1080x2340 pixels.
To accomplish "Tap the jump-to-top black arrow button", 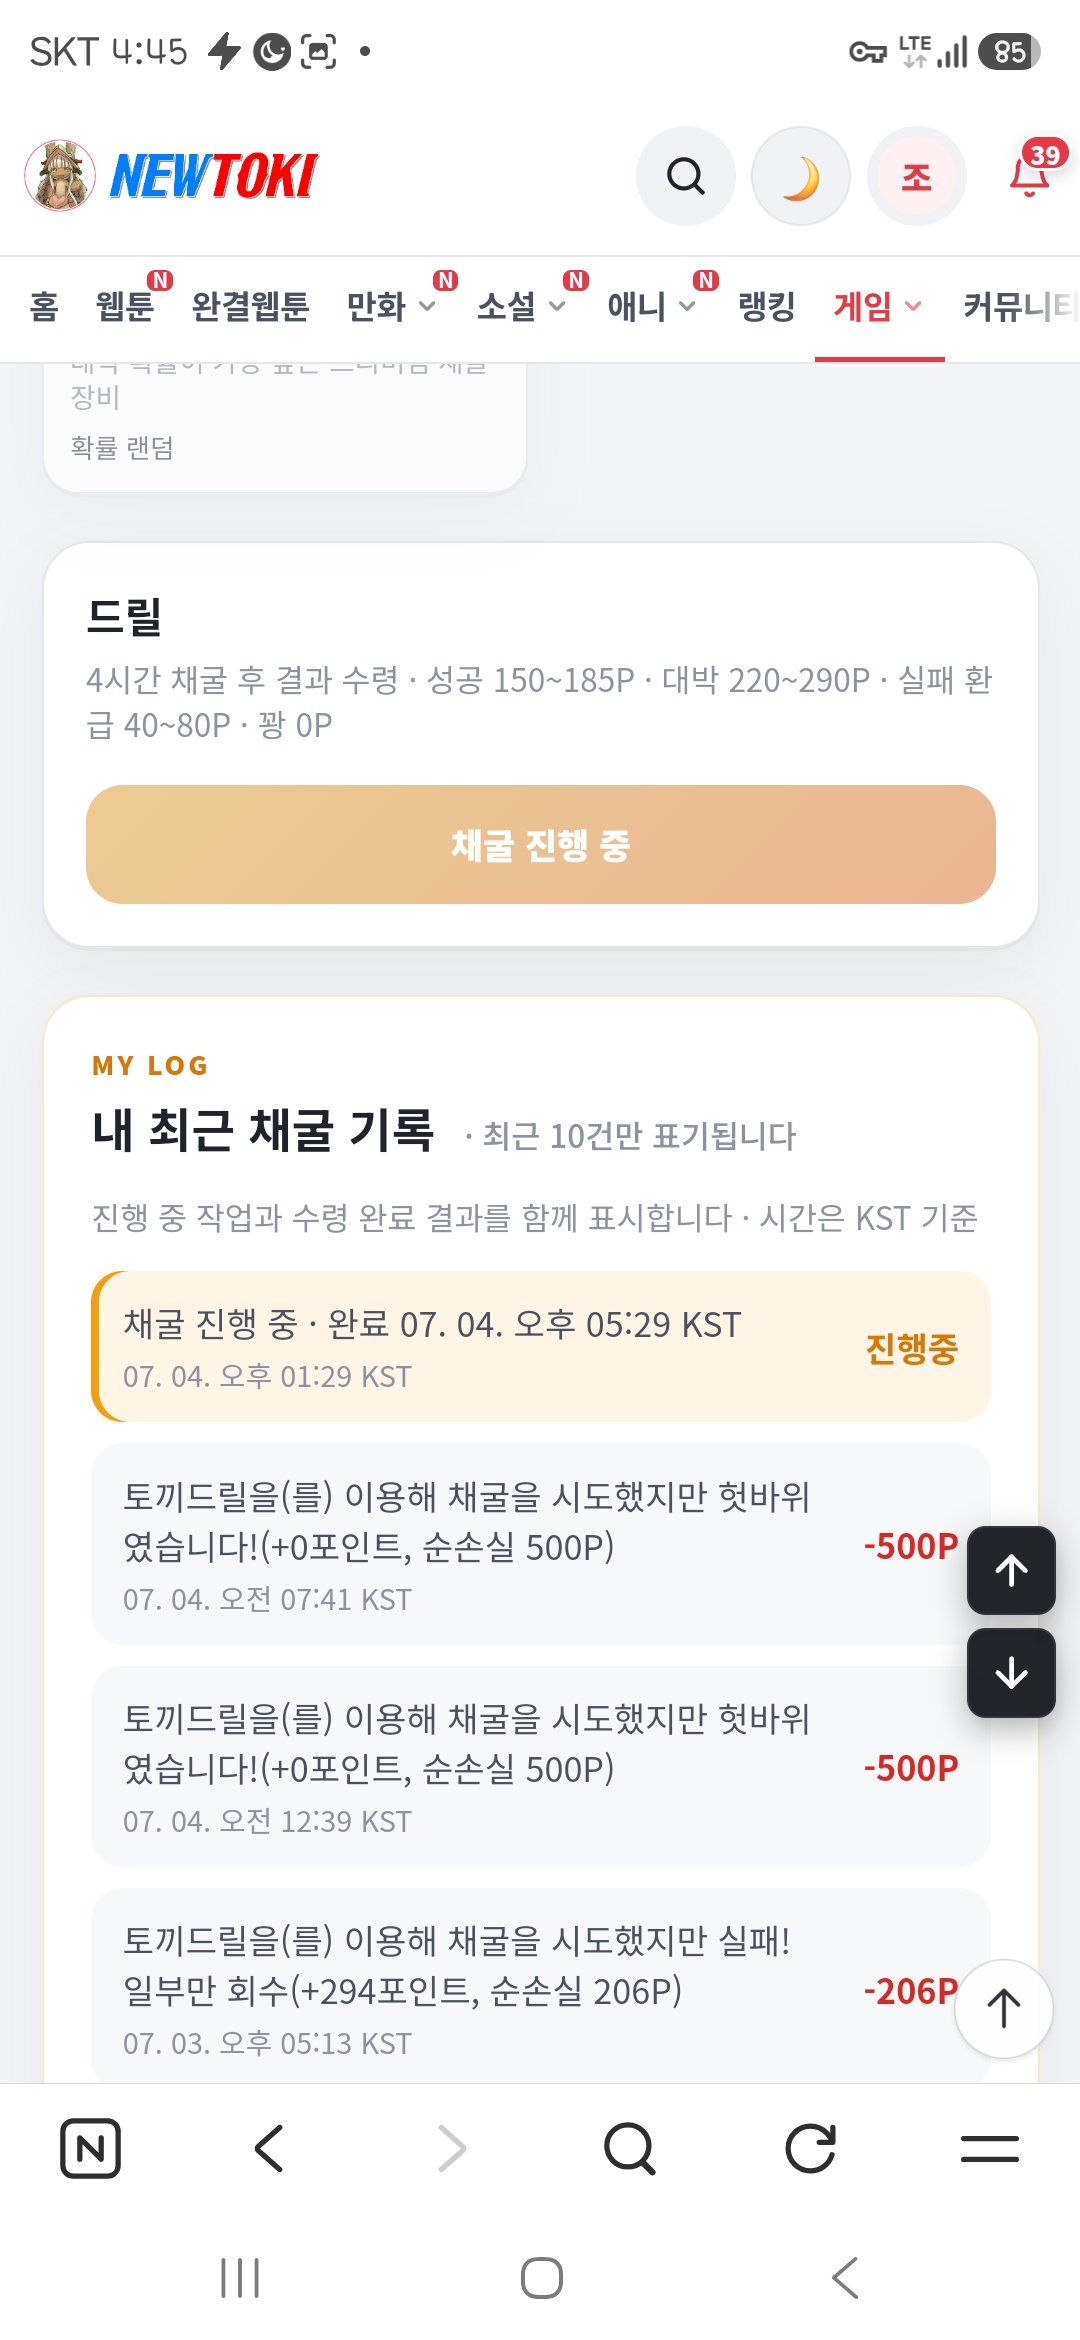I will coord(1011,1570).
